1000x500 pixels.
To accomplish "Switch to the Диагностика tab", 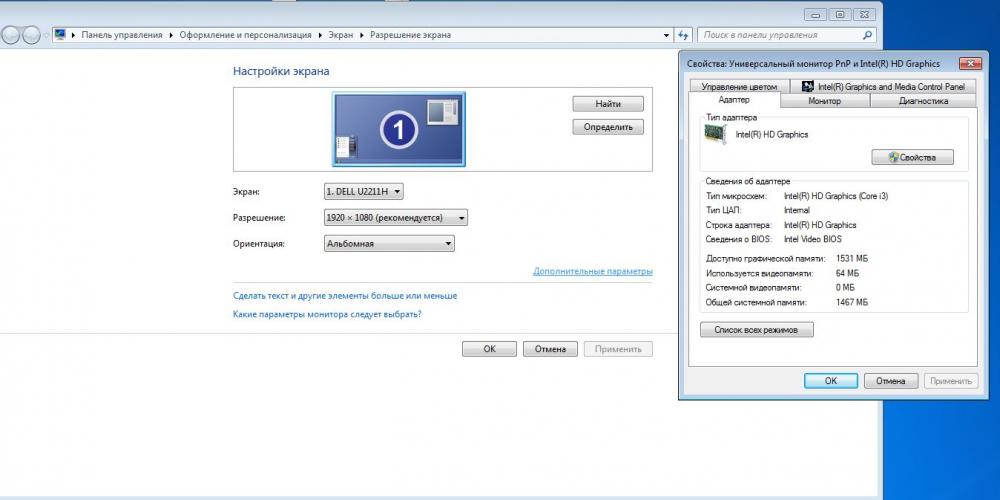I will tap(923, 101).
